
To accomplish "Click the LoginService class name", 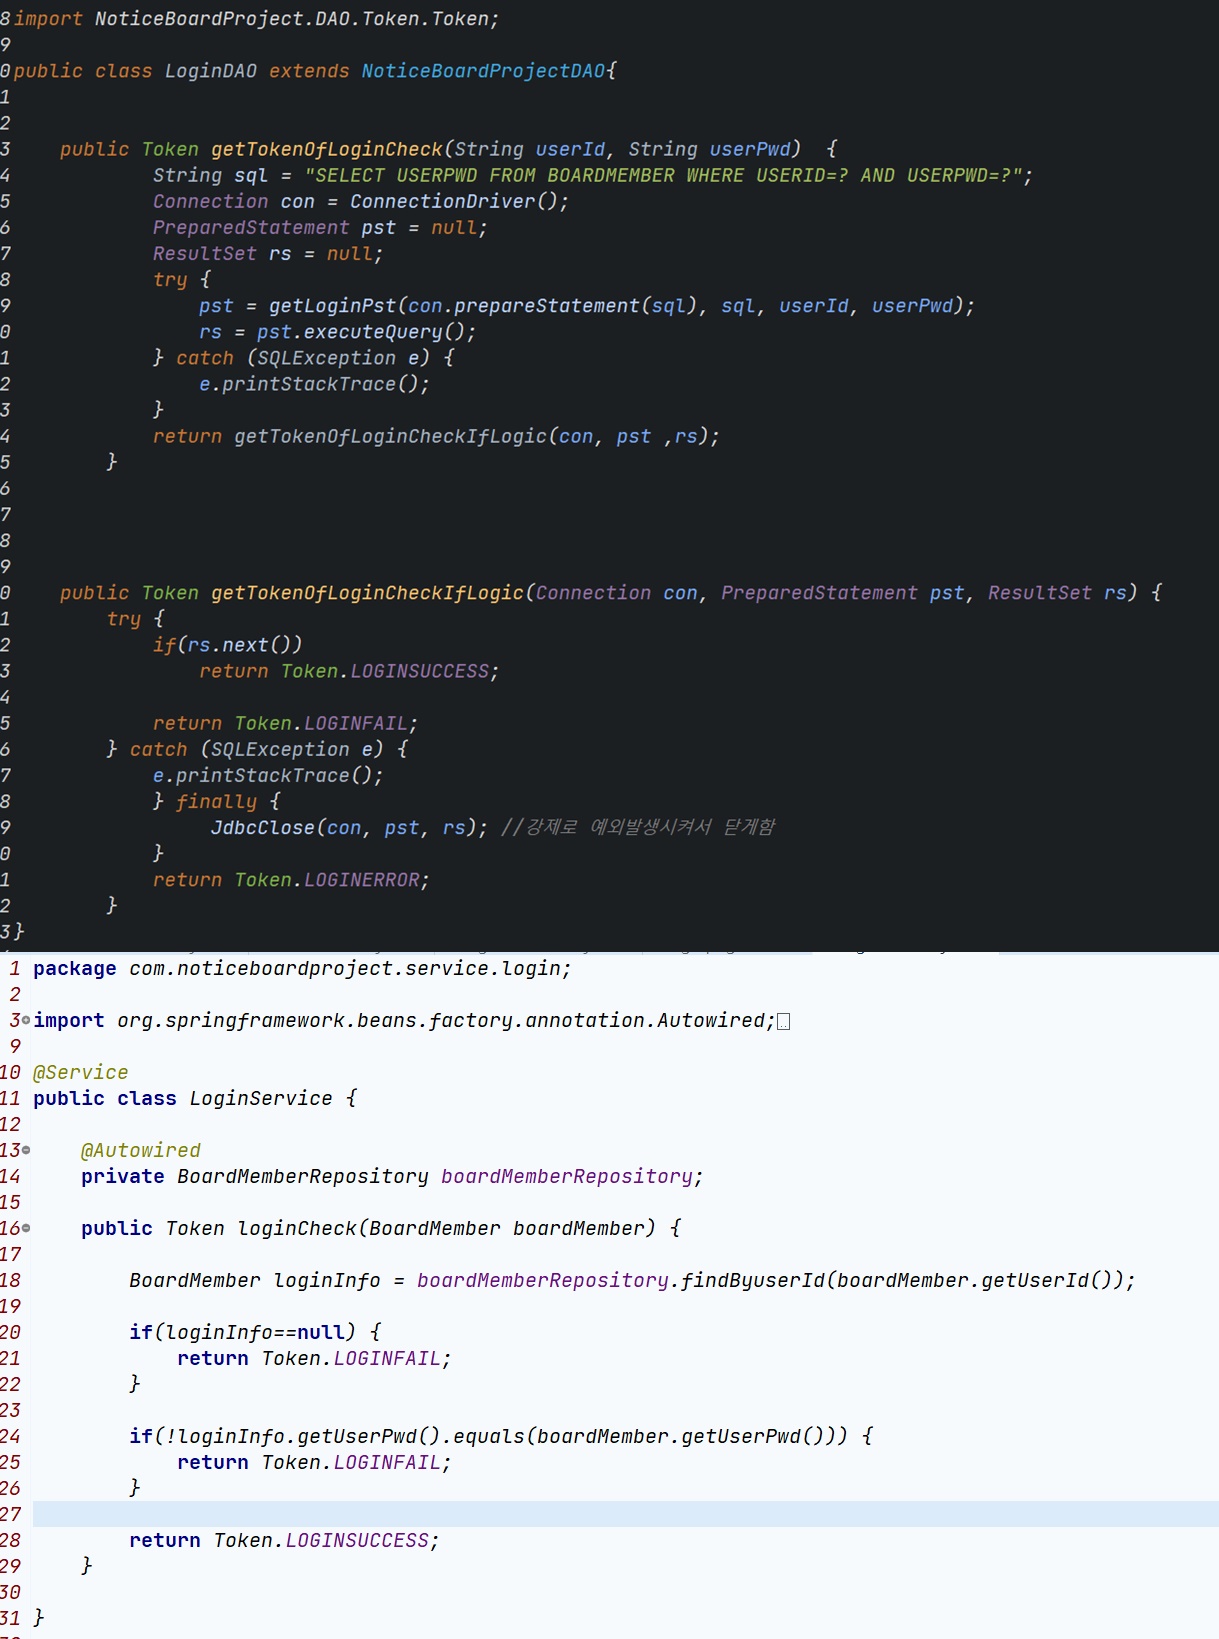I will click(261, 1098).
